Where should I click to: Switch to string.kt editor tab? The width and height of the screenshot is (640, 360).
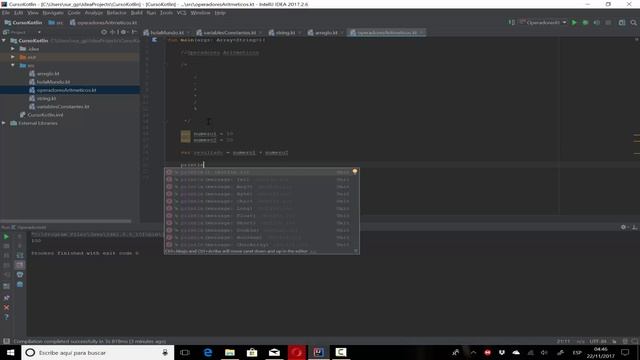[x=285, y=32]
